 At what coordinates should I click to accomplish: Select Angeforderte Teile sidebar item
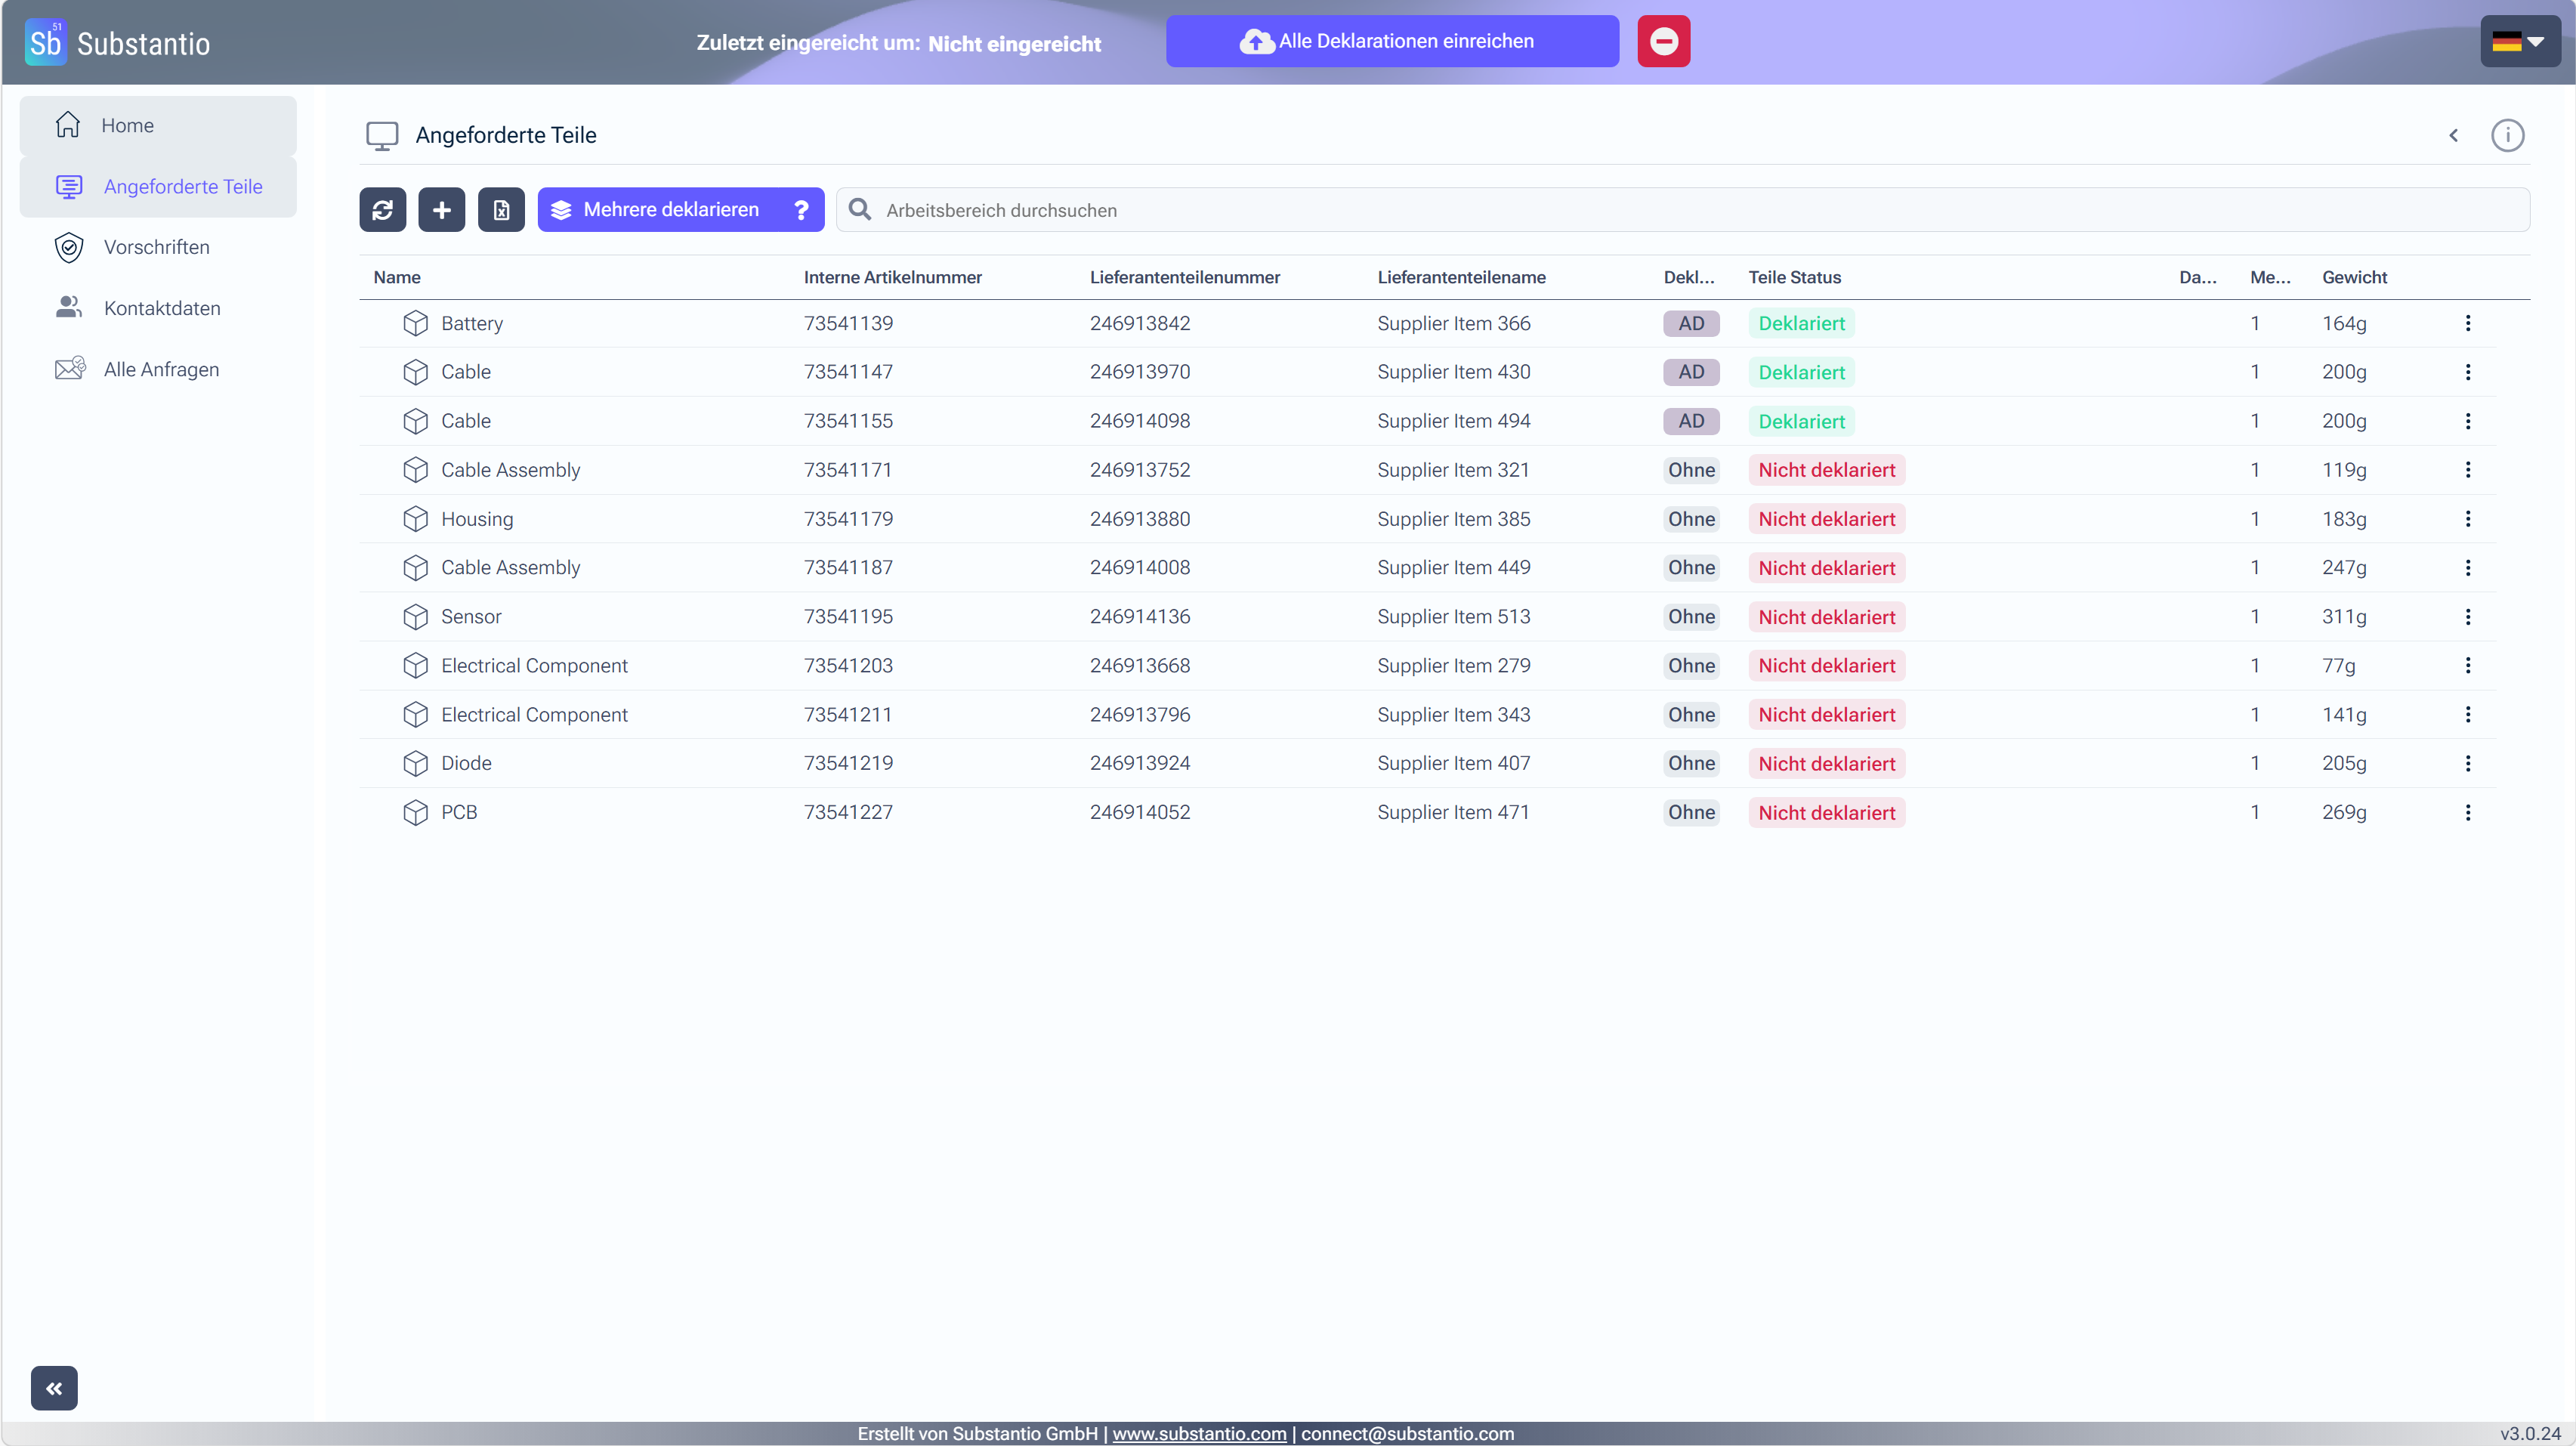click(x=158, y=186)
